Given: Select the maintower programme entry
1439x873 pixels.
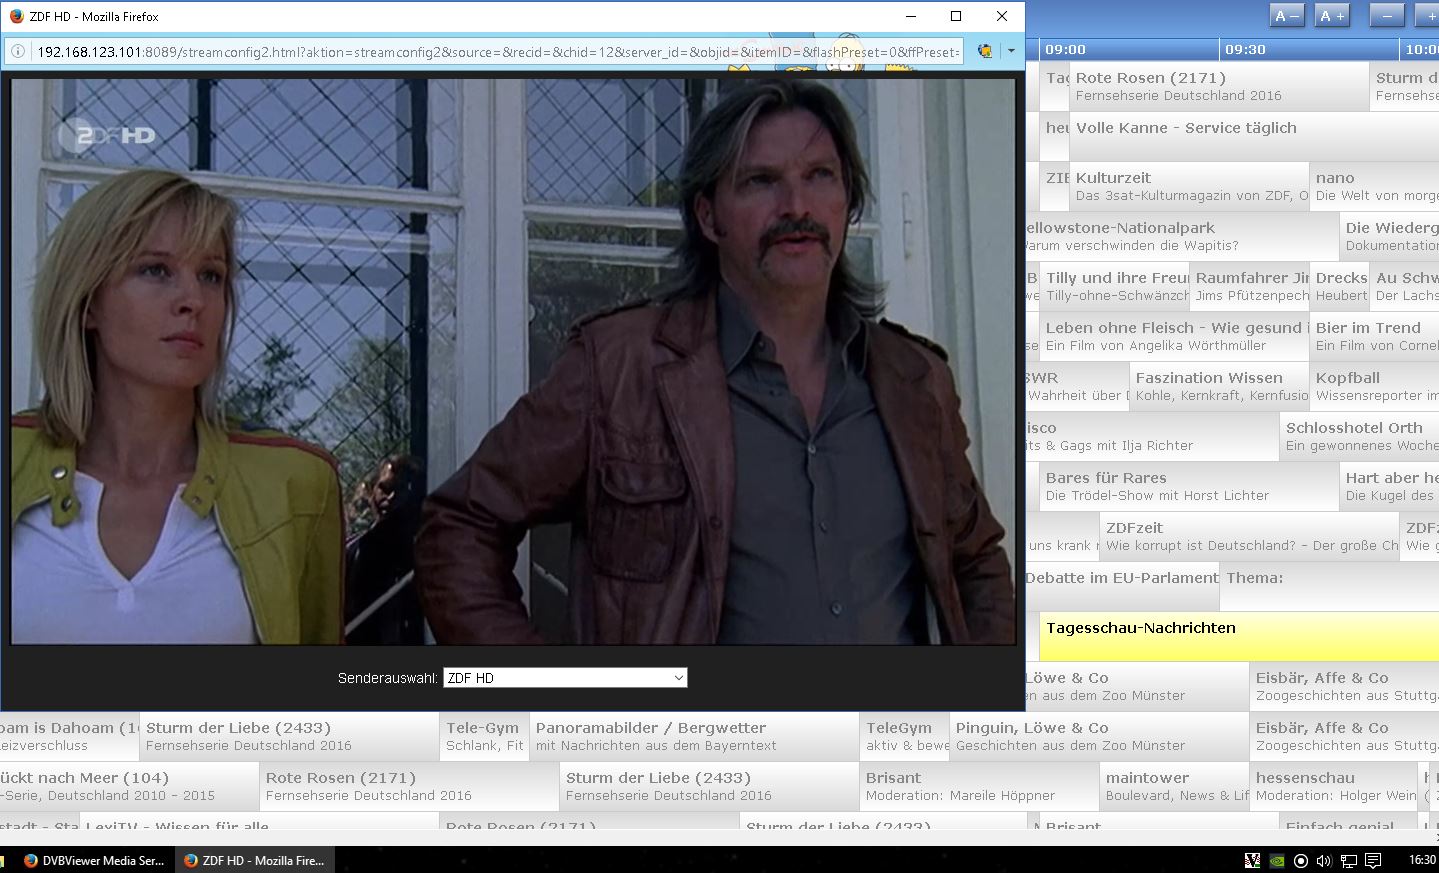Looking at the screenshot, I should coord(1174,786).
